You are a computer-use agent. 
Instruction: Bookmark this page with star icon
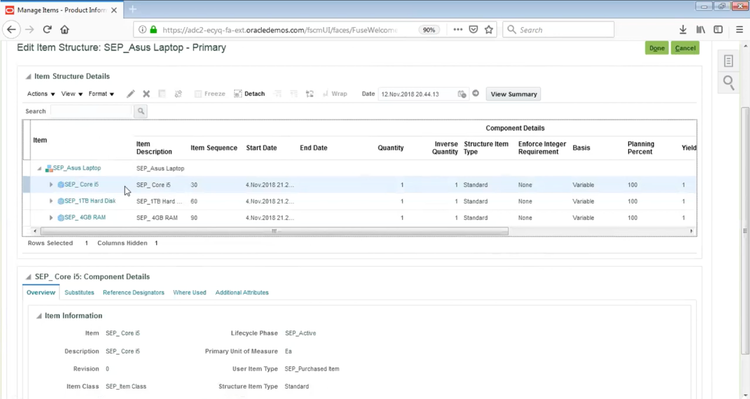pos(488,30)
